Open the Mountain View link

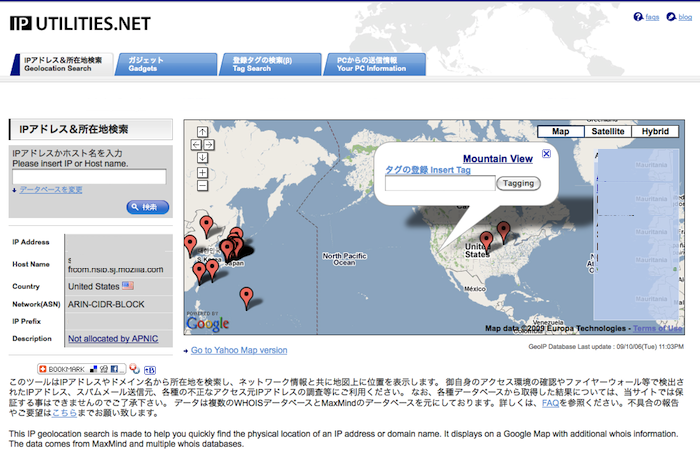(498, 159)
